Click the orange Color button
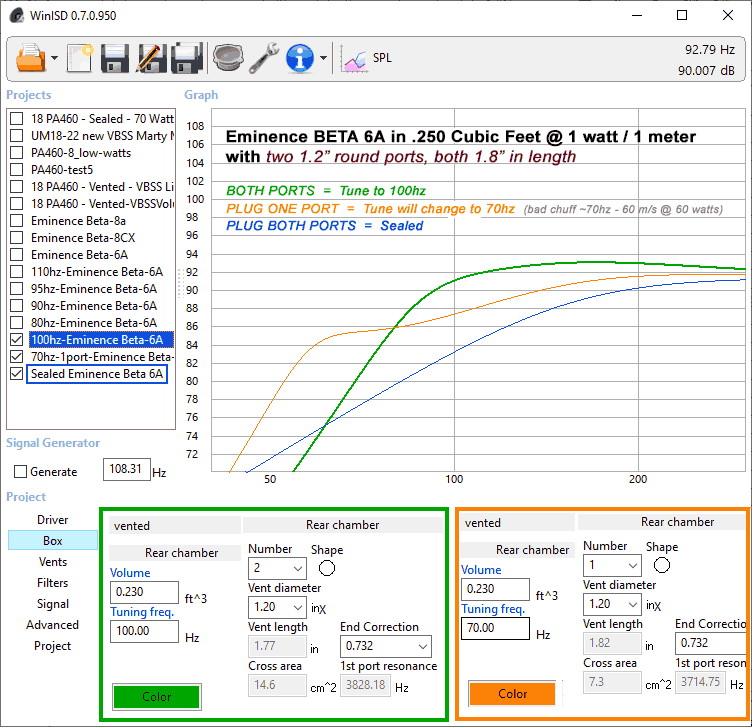 point(513,693)
